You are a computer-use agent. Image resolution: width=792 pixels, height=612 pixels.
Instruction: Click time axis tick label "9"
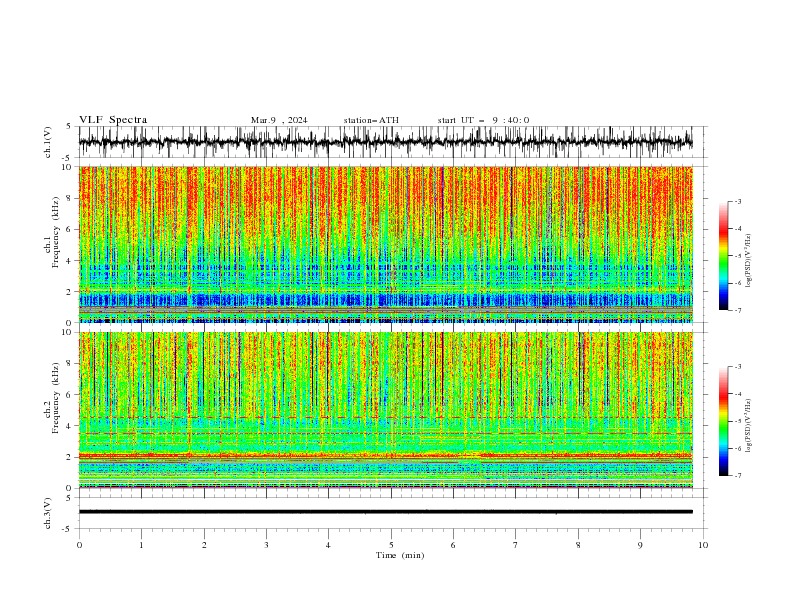pos(640,545)
